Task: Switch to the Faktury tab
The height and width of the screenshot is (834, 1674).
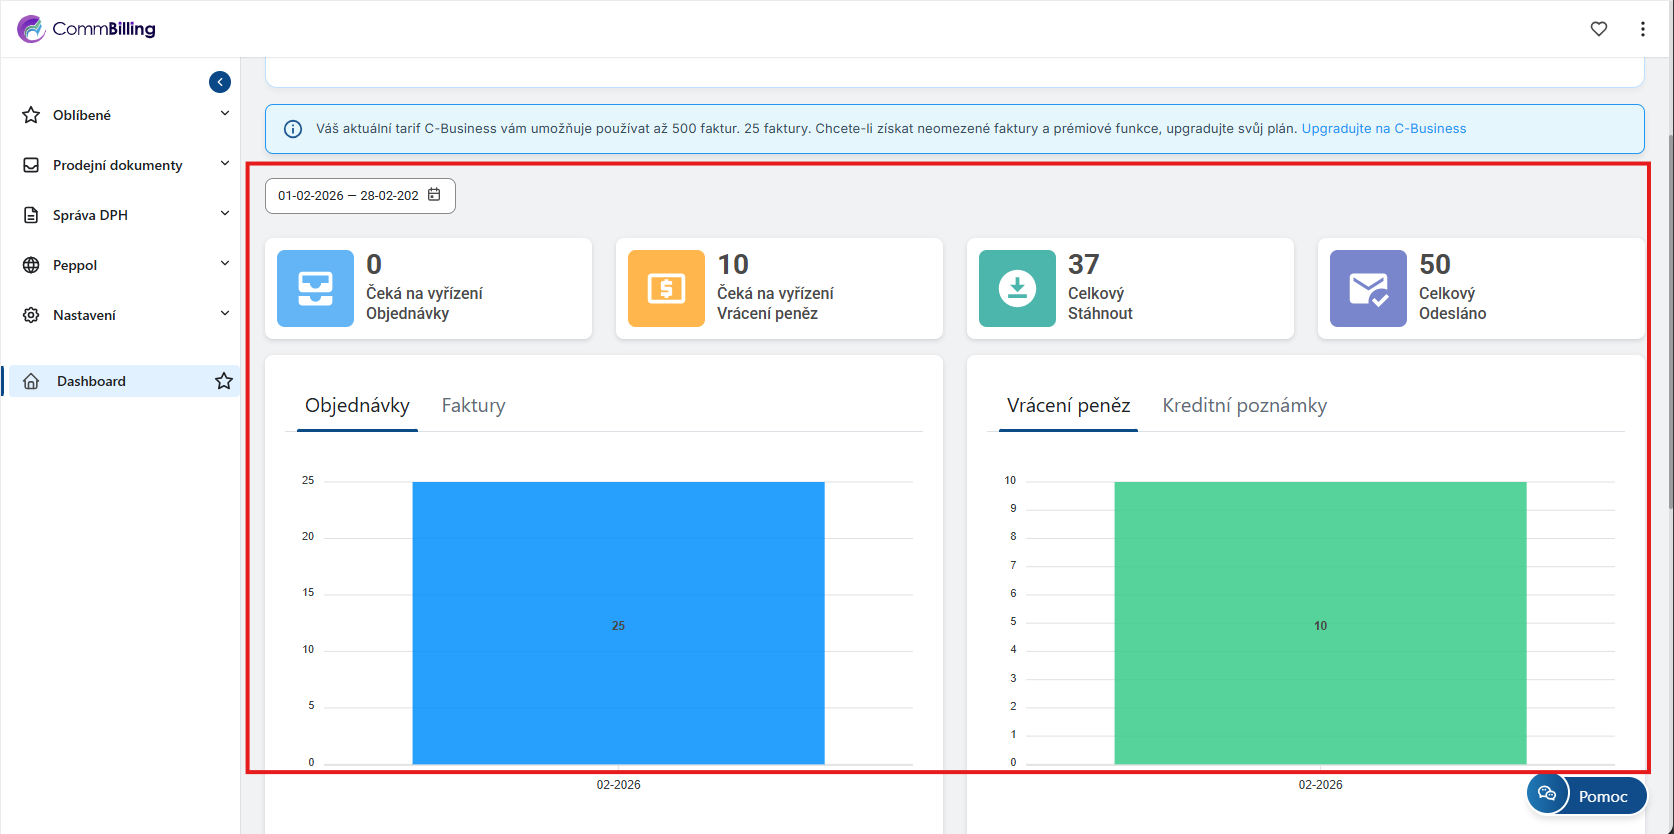Action: [x=473, y=405]
